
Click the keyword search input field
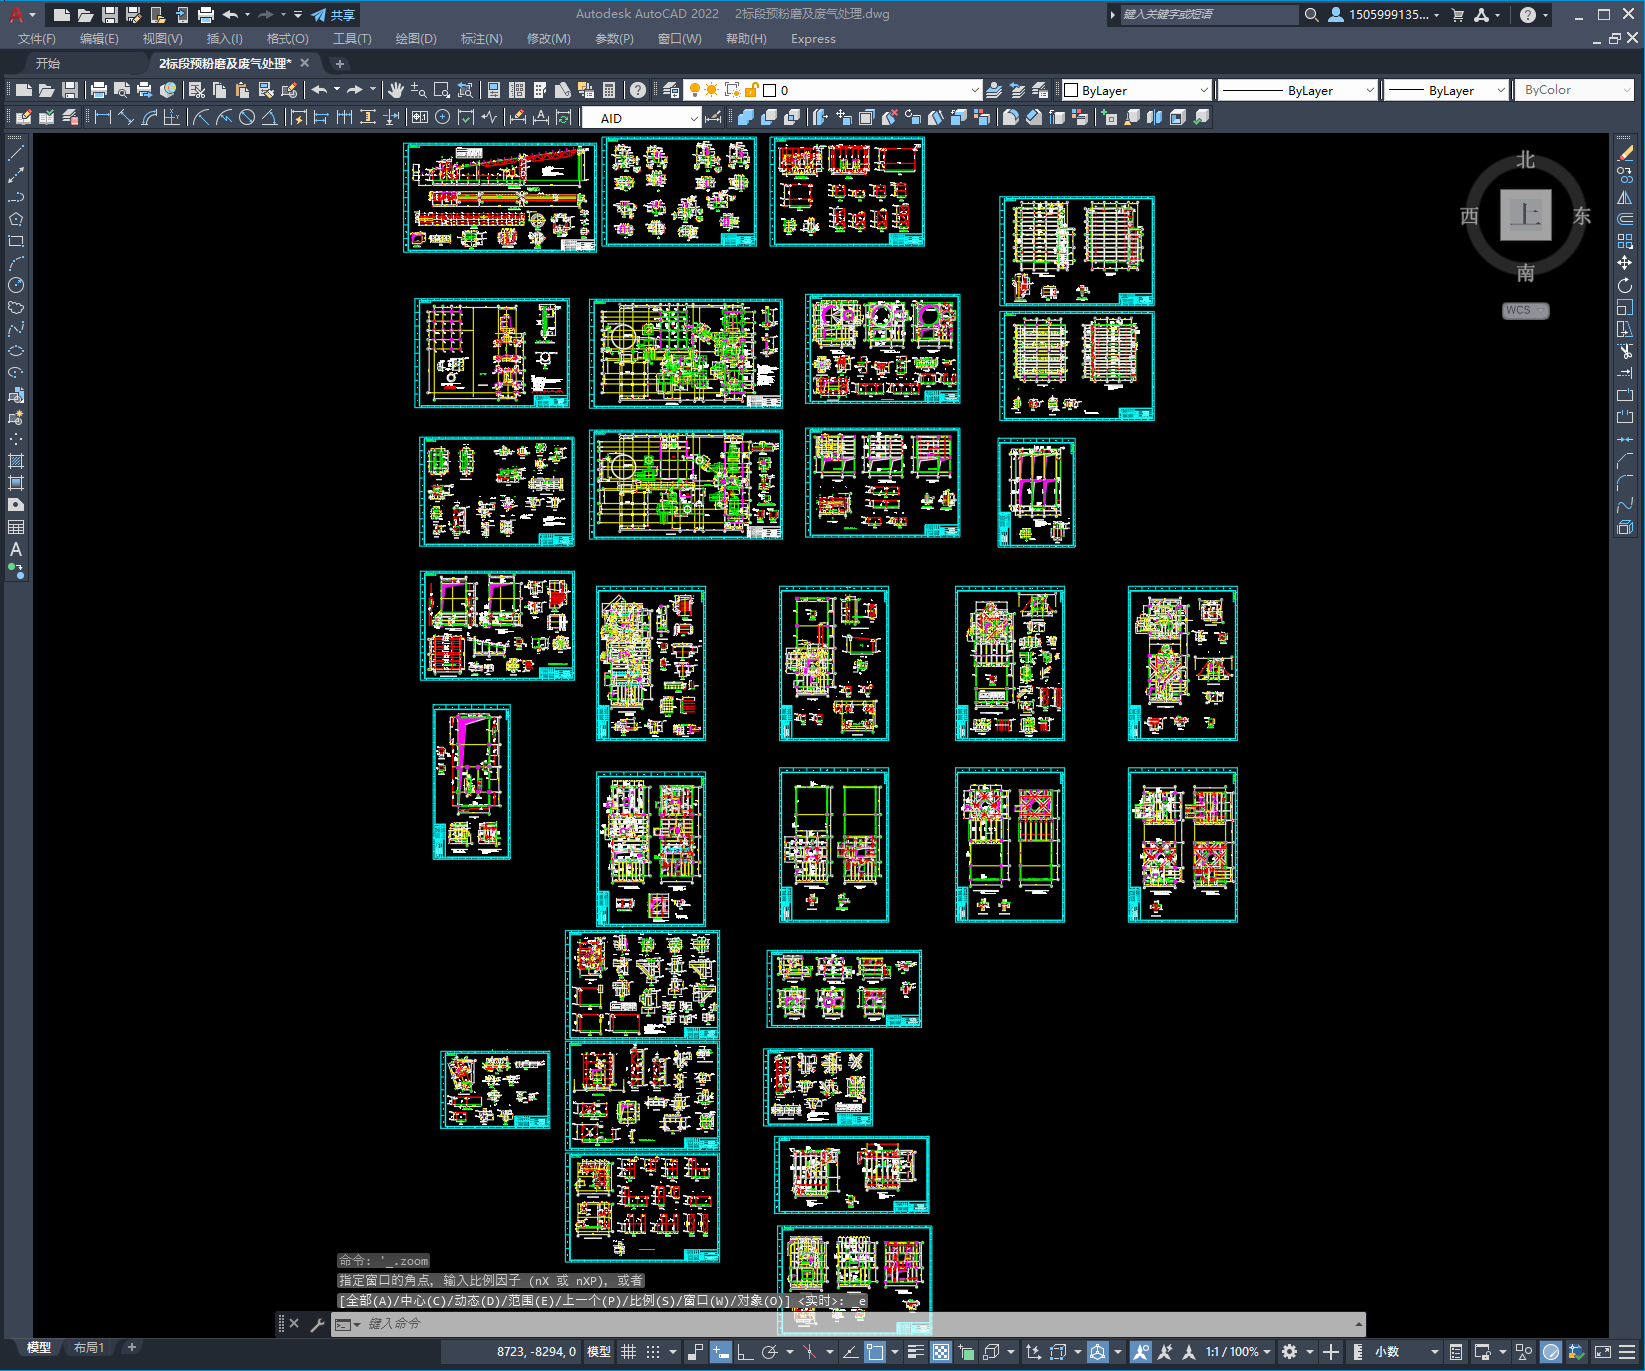coord(1208,15)
